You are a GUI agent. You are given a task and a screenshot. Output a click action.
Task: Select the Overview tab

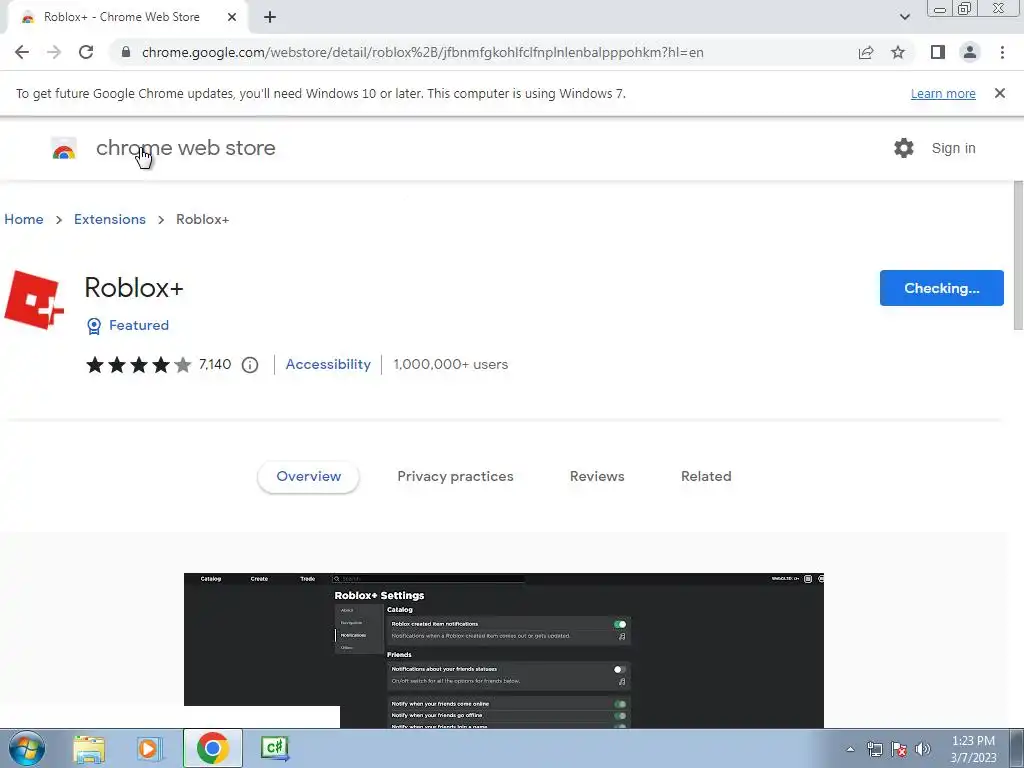coord(308,477)
